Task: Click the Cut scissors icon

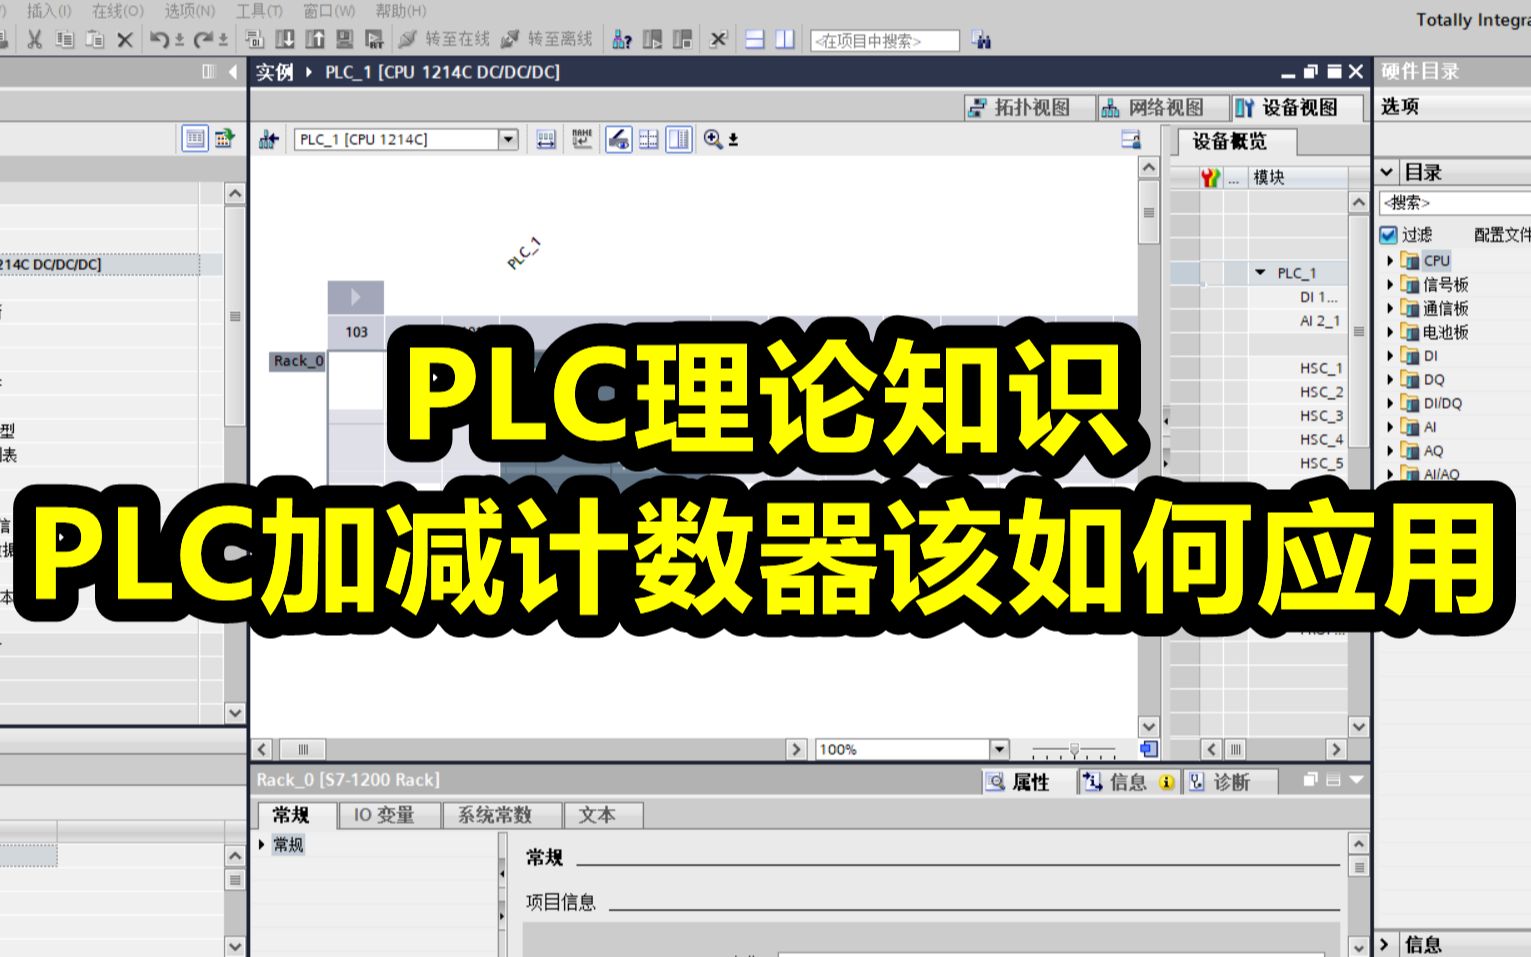Action: pos(34,40)
